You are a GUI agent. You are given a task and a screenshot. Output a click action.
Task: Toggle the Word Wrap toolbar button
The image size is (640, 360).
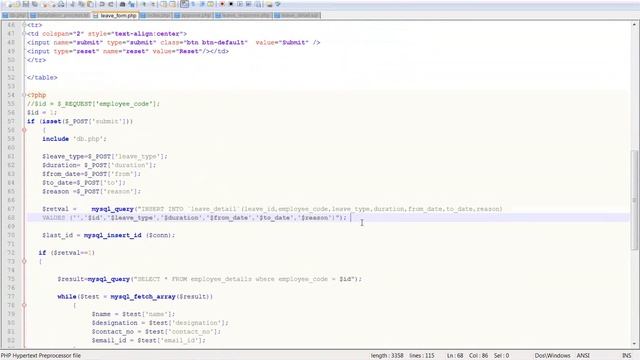point(184,4)
